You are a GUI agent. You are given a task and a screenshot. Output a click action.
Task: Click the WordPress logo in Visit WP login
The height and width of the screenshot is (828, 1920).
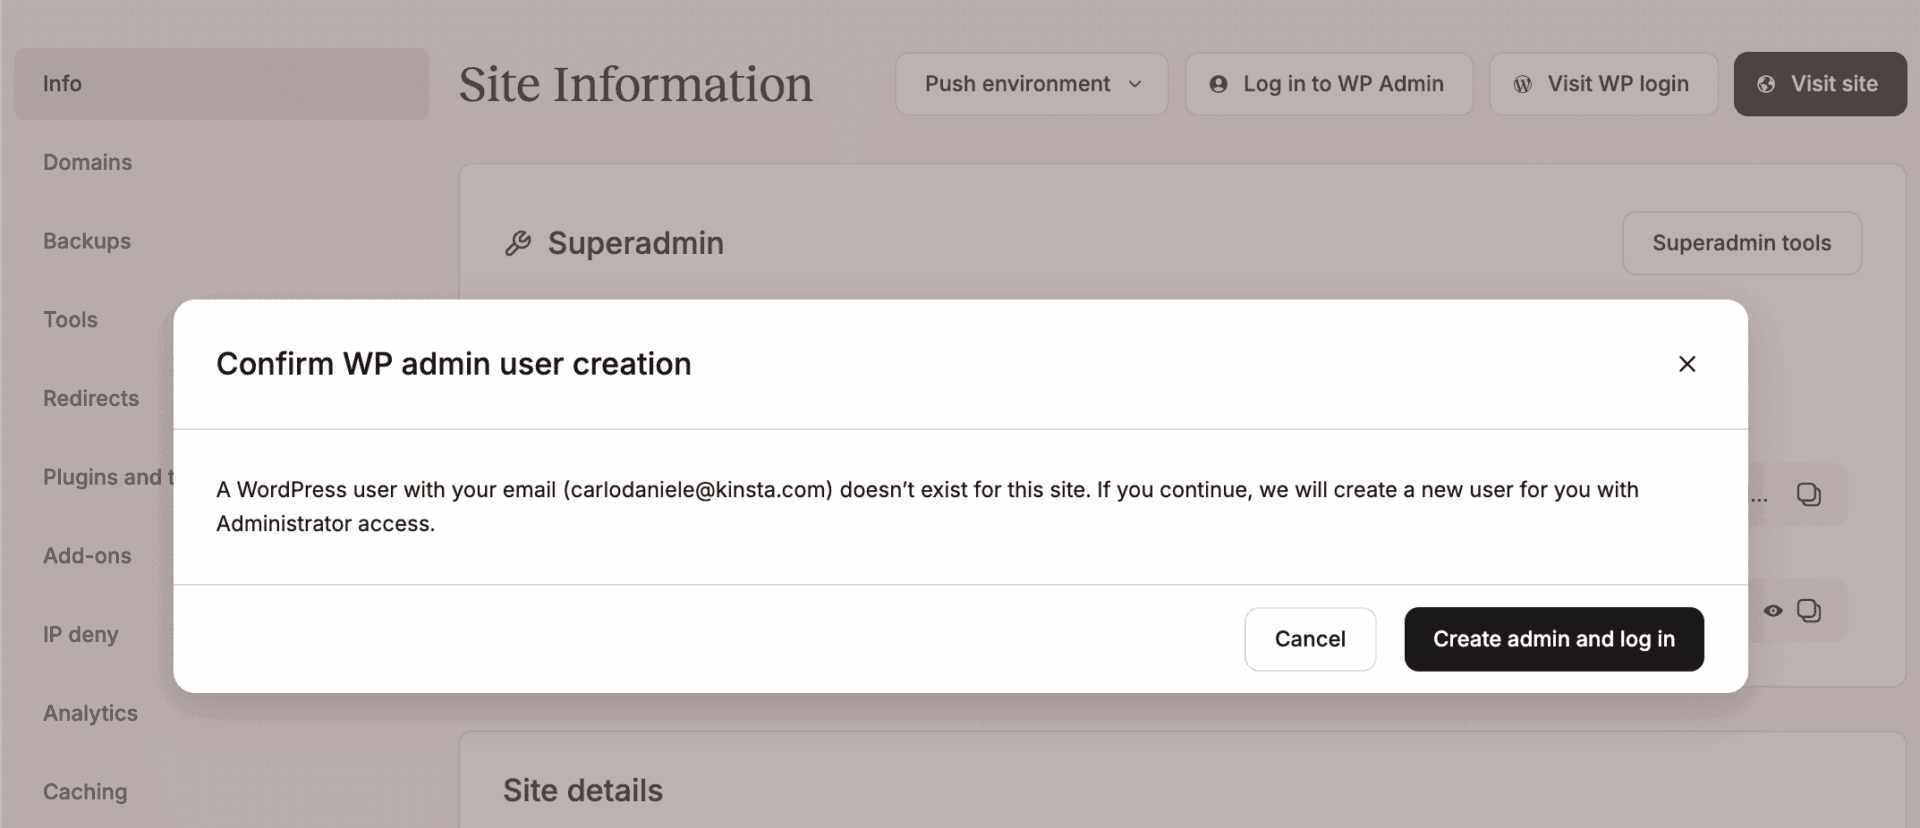pos(1522,84)
